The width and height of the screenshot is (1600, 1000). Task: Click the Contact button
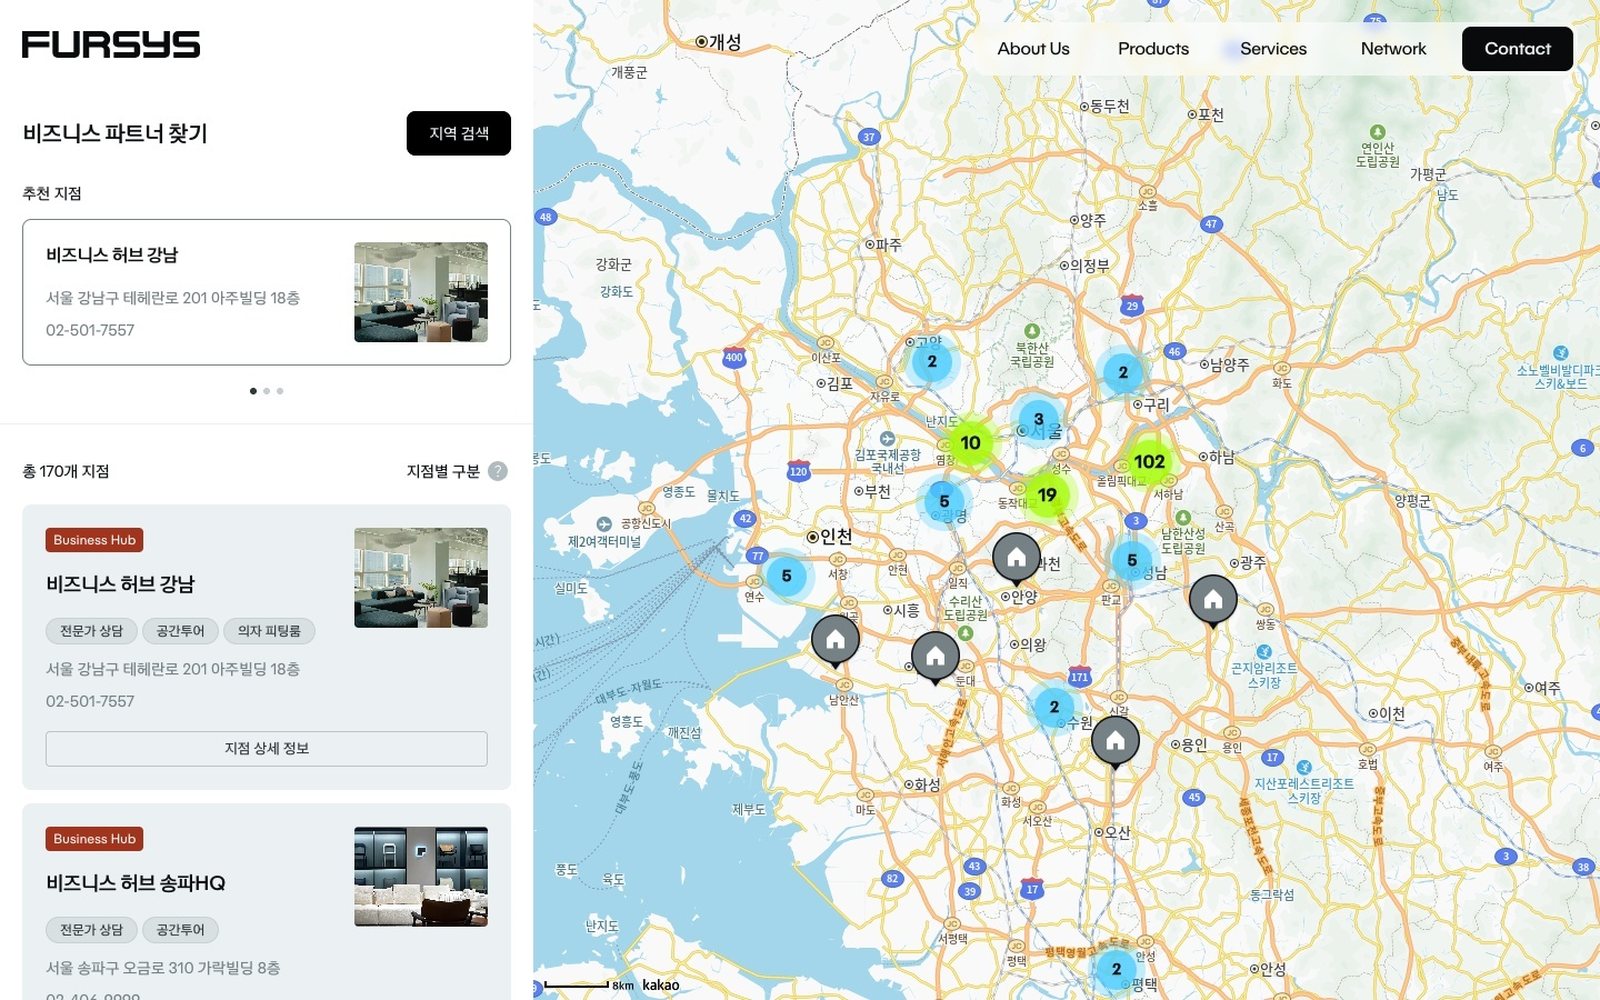tap(1517, 49)
